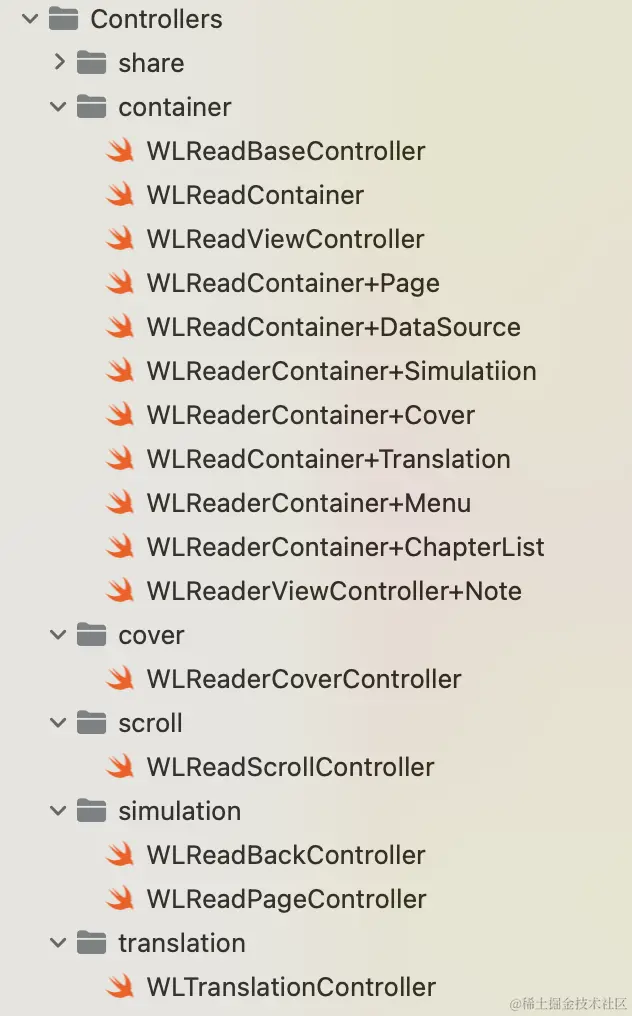632x1016 pixels.
Task: Open WLReaderContainer+Simulatiion file
Action: (x=342, y=371)
